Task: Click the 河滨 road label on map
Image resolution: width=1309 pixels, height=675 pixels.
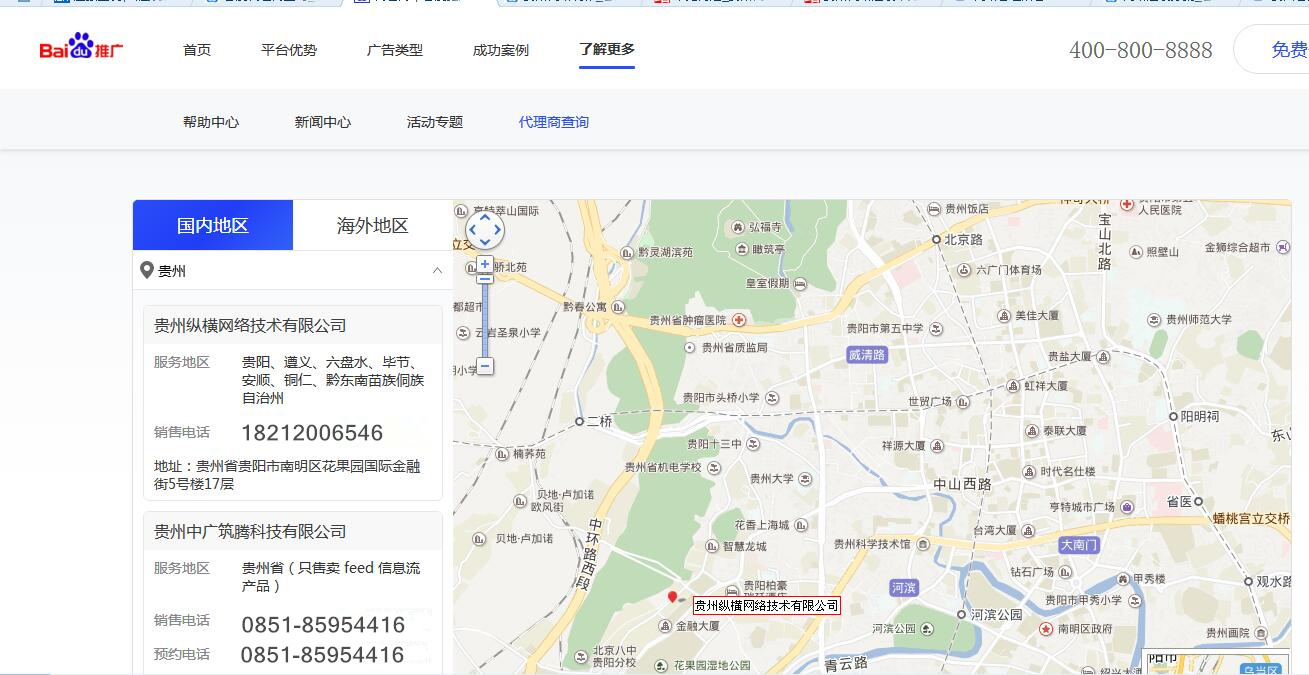Action: click(x=903, y=588)
